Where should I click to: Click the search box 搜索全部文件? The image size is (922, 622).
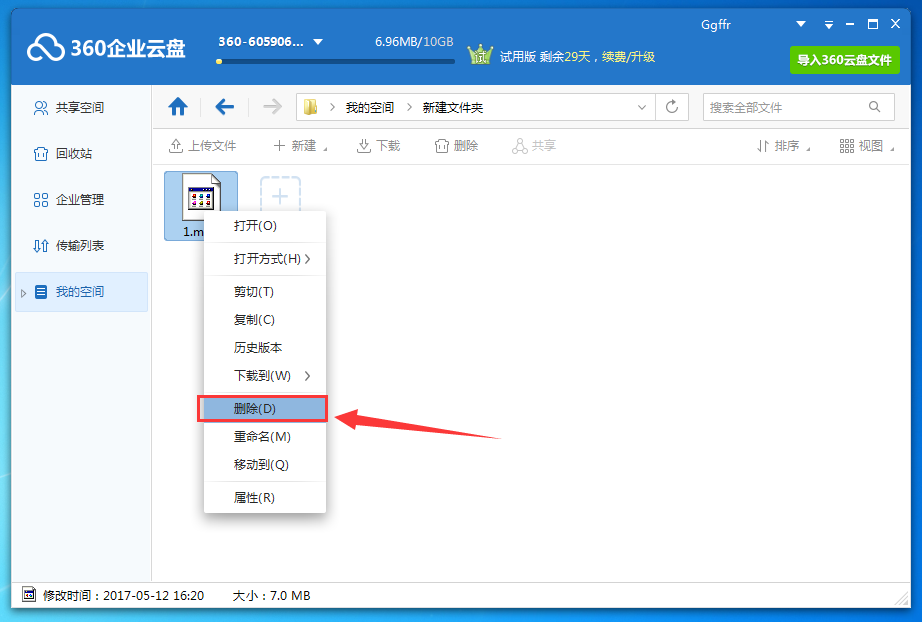tap(790, 106)
